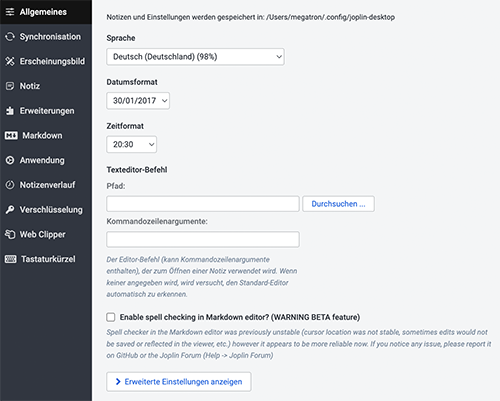Click the Markdown logo icon in sidebar
Viewport: 500px width, 401px height.
(11, 135)
